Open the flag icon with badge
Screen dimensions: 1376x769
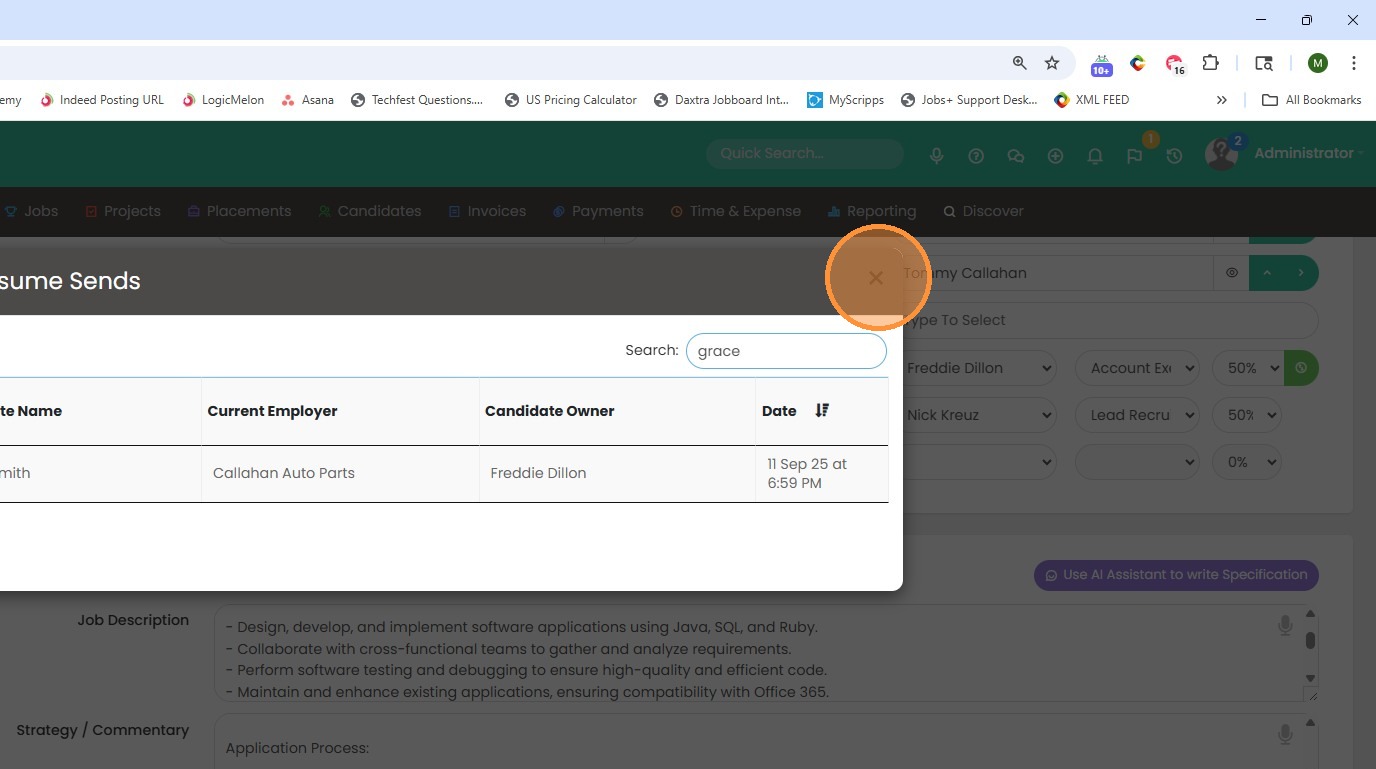(1135, 155)
